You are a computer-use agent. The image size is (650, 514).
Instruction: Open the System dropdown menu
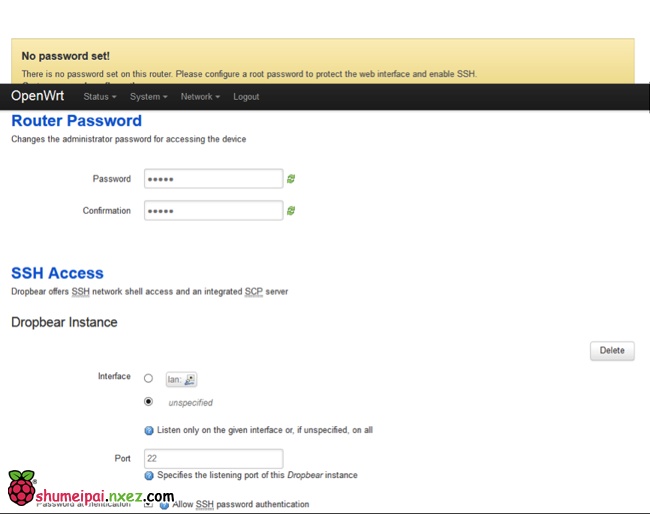point(149,97)
